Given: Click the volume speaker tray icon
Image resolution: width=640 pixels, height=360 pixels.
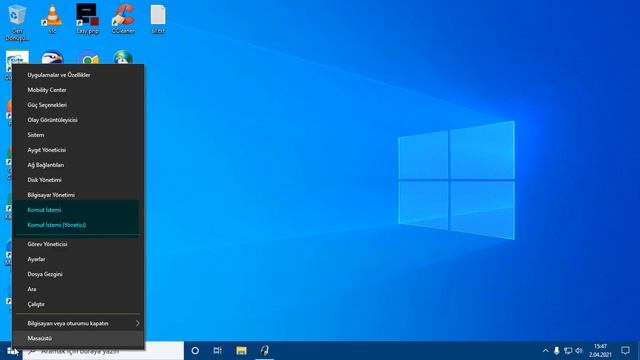Looking at the screenshot, I should (x=579, y=351).
